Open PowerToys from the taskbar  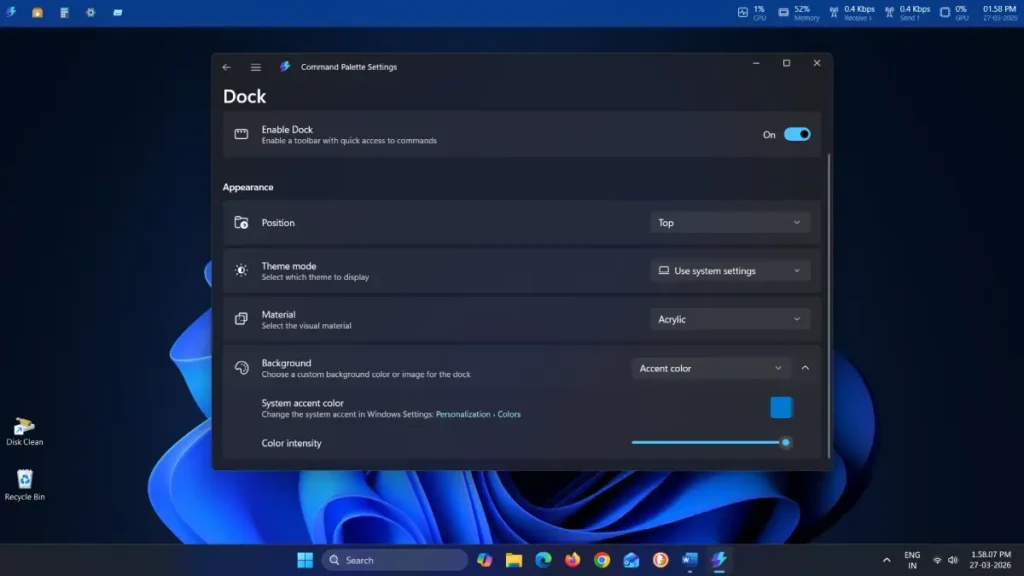tap(718, 560)
